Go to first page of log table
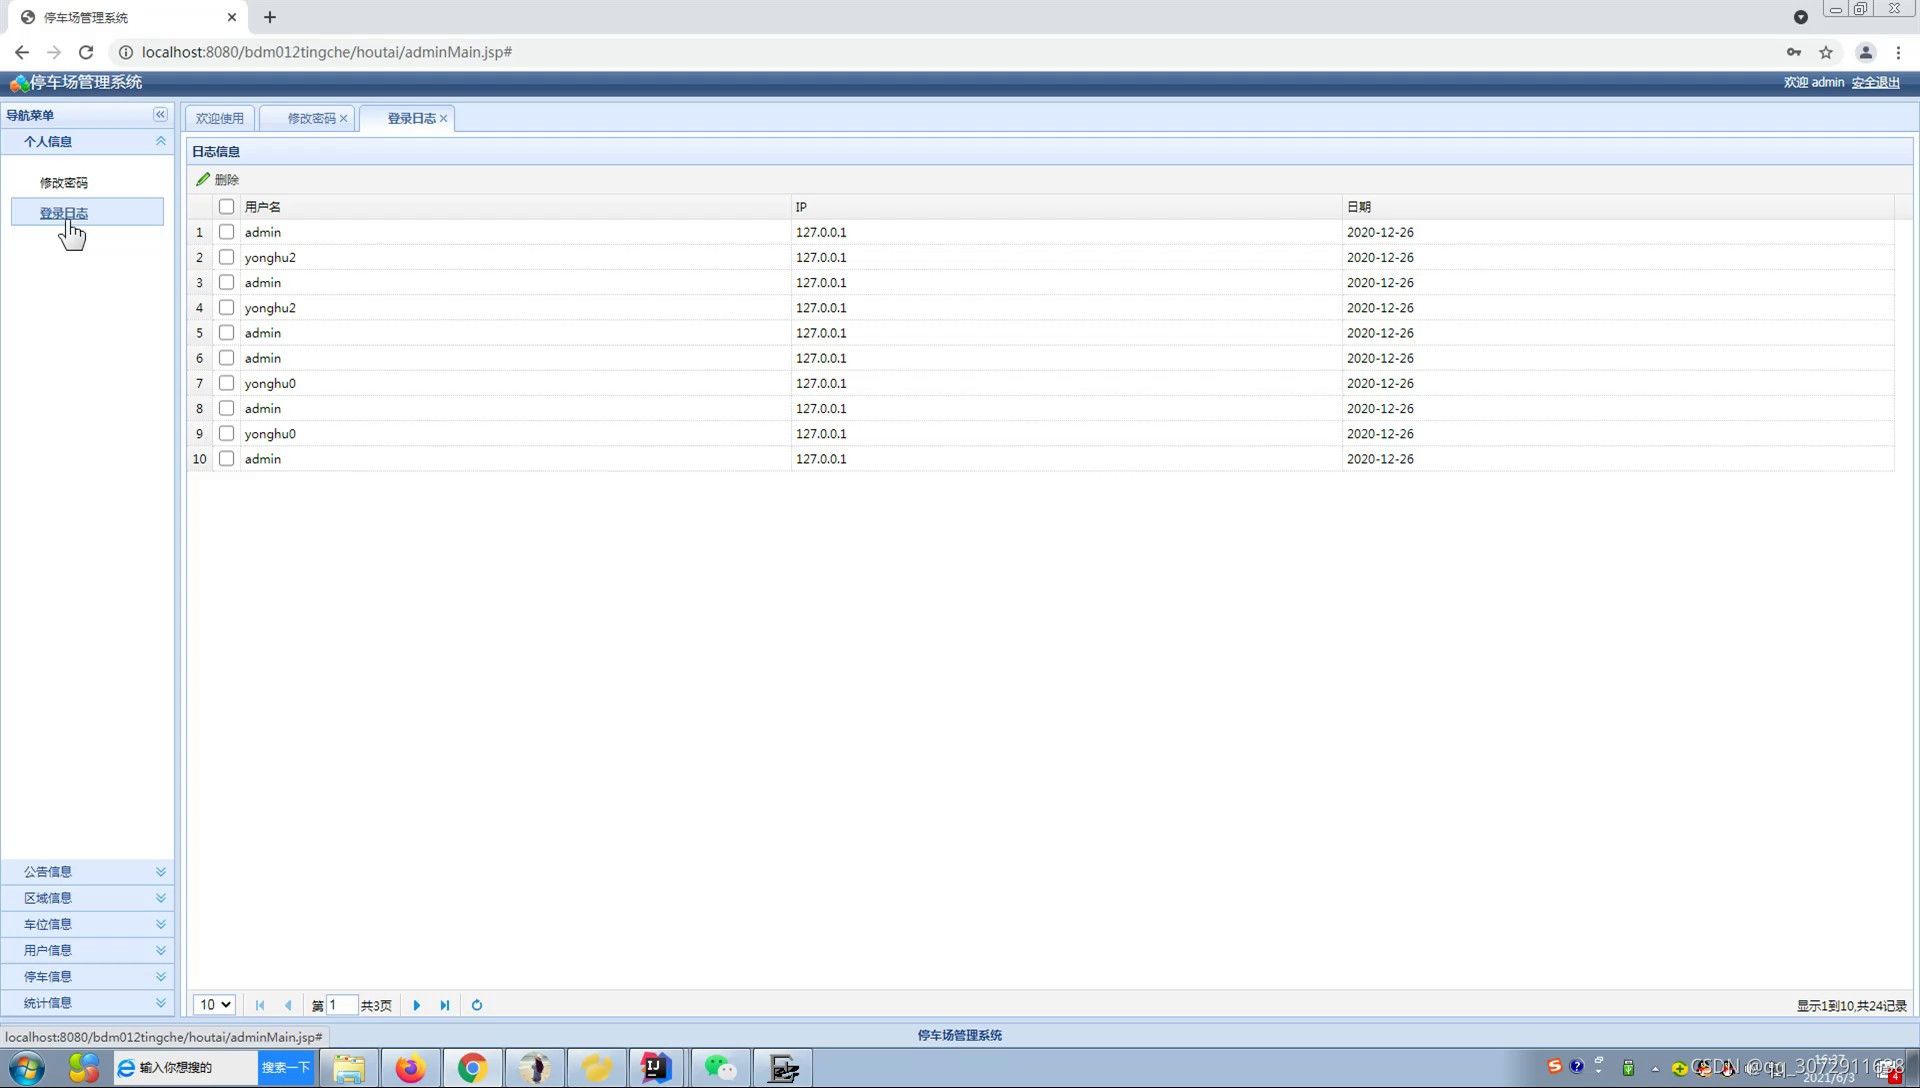 click(x=260, y=1005)
